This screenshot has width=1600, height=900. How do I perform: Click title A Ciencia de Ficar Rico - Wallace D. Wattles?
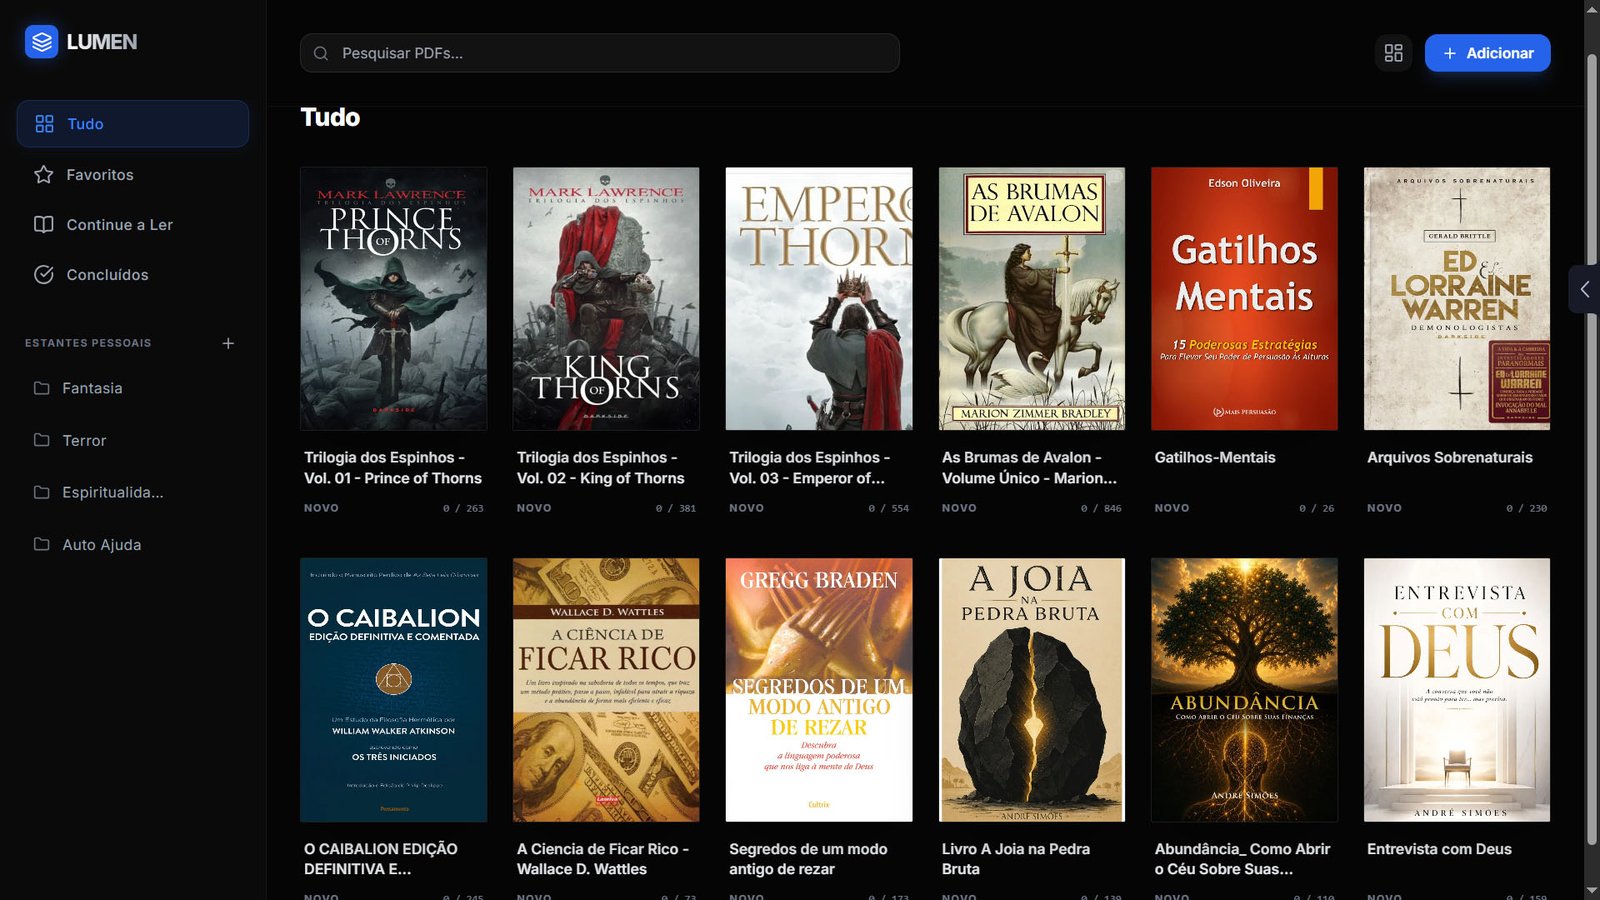[x=603, y=859]
